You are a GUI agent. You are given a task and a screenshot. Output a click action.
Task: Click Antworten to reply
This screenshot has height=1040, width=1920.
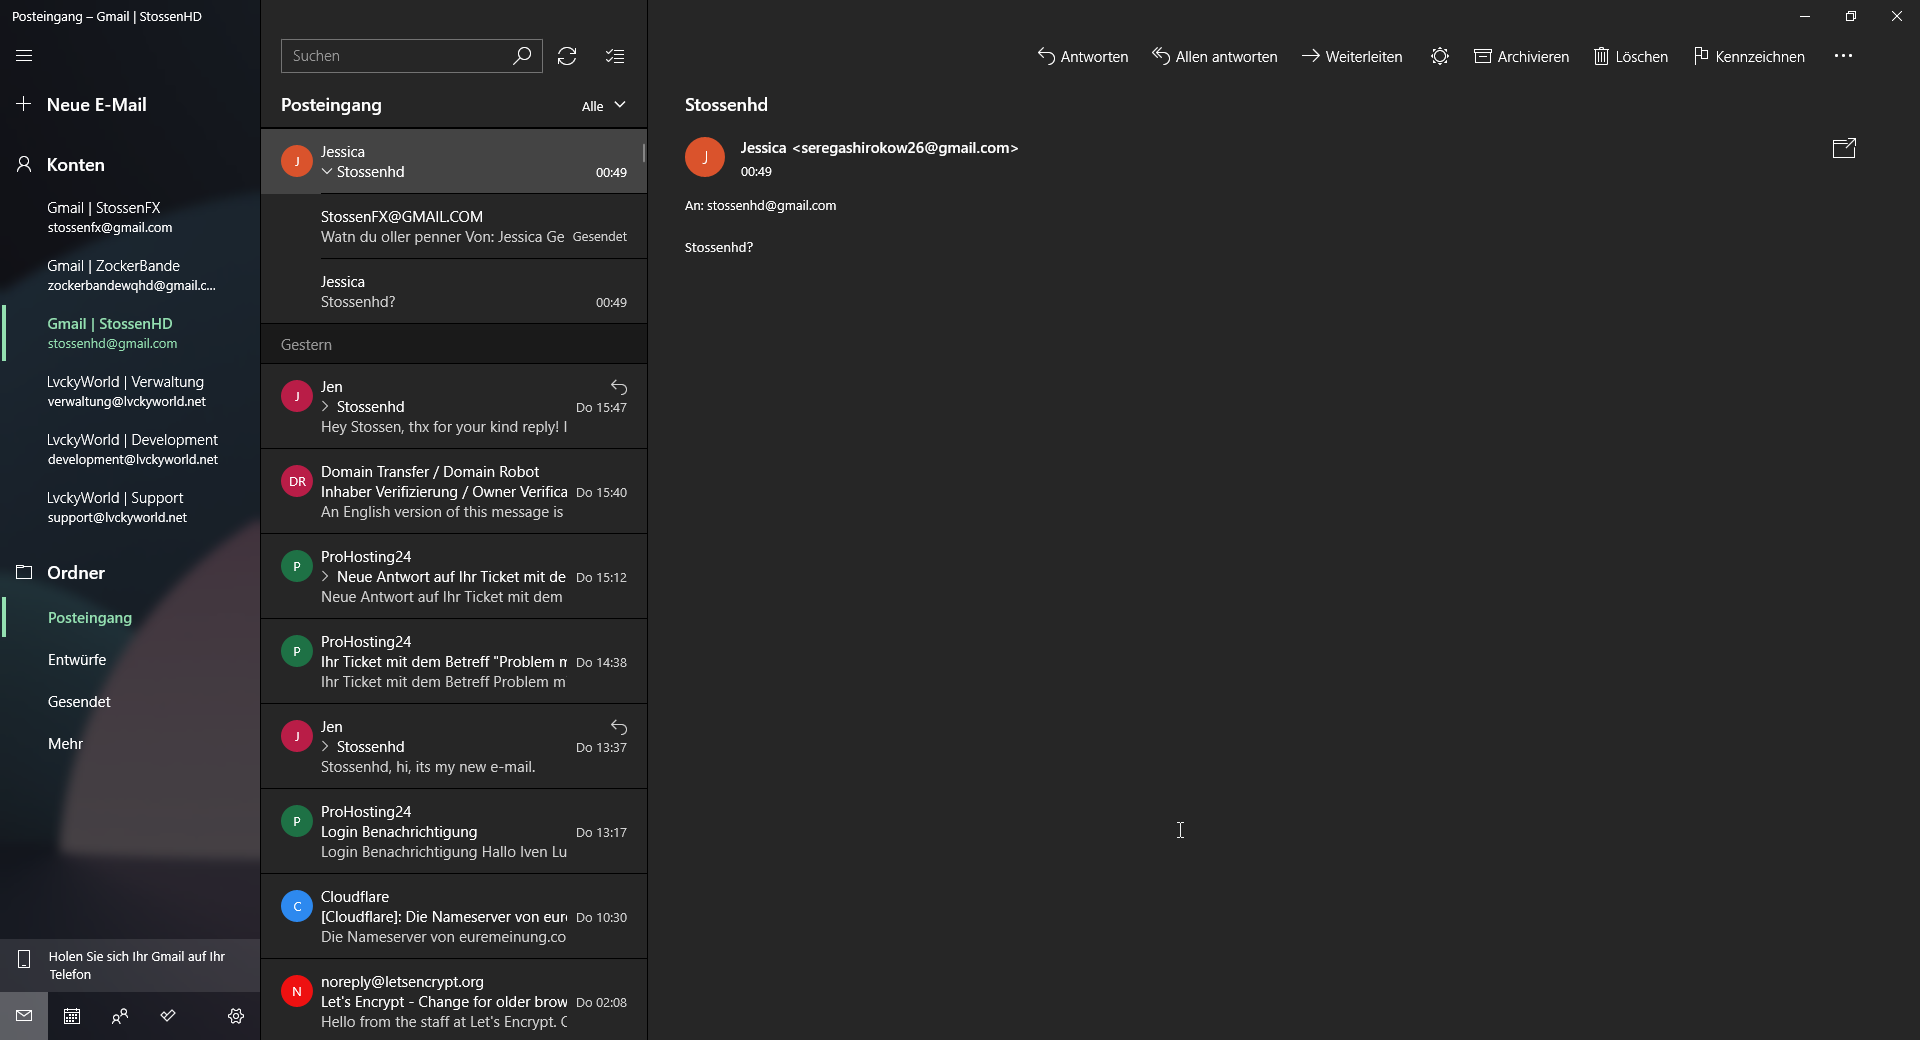coord(1083,57)
